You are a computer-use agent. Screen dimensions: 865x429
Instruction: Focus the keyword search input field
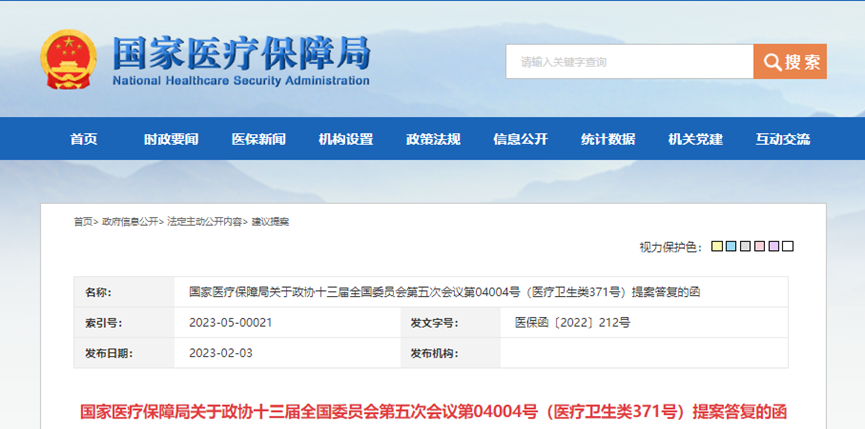pyautogui.click(x=629, y=62)
